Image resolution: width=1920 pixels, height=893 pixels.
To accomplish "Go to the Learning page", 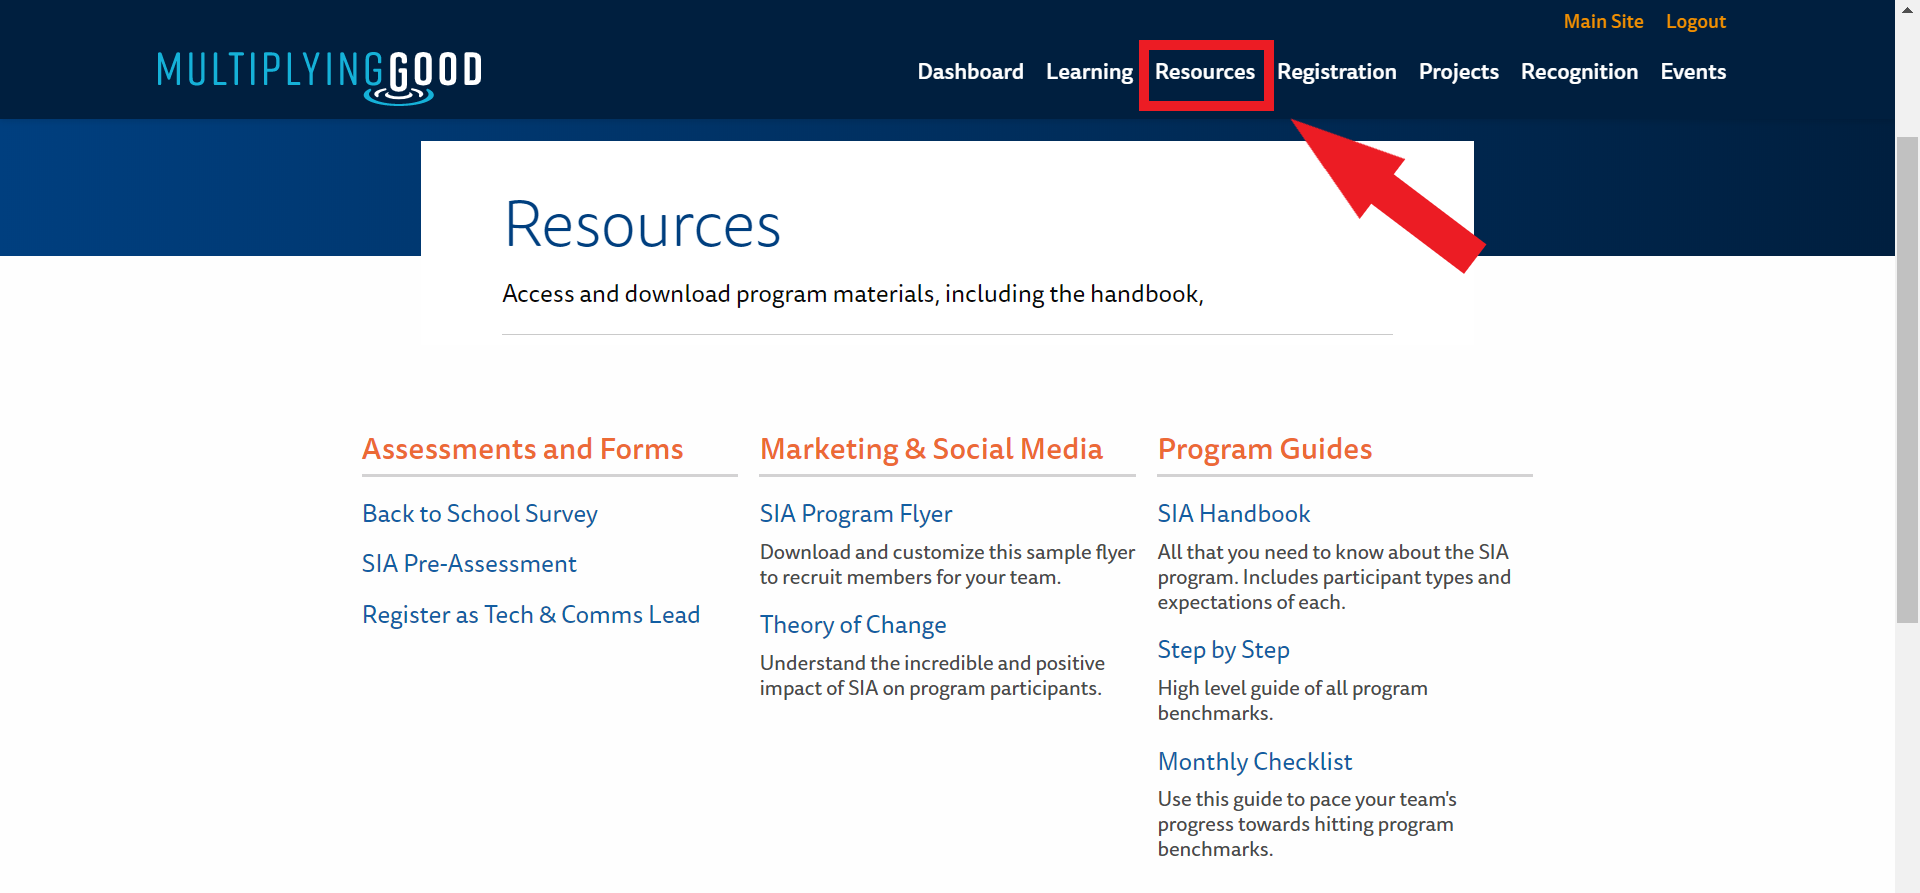I will tap(1089, 72).
